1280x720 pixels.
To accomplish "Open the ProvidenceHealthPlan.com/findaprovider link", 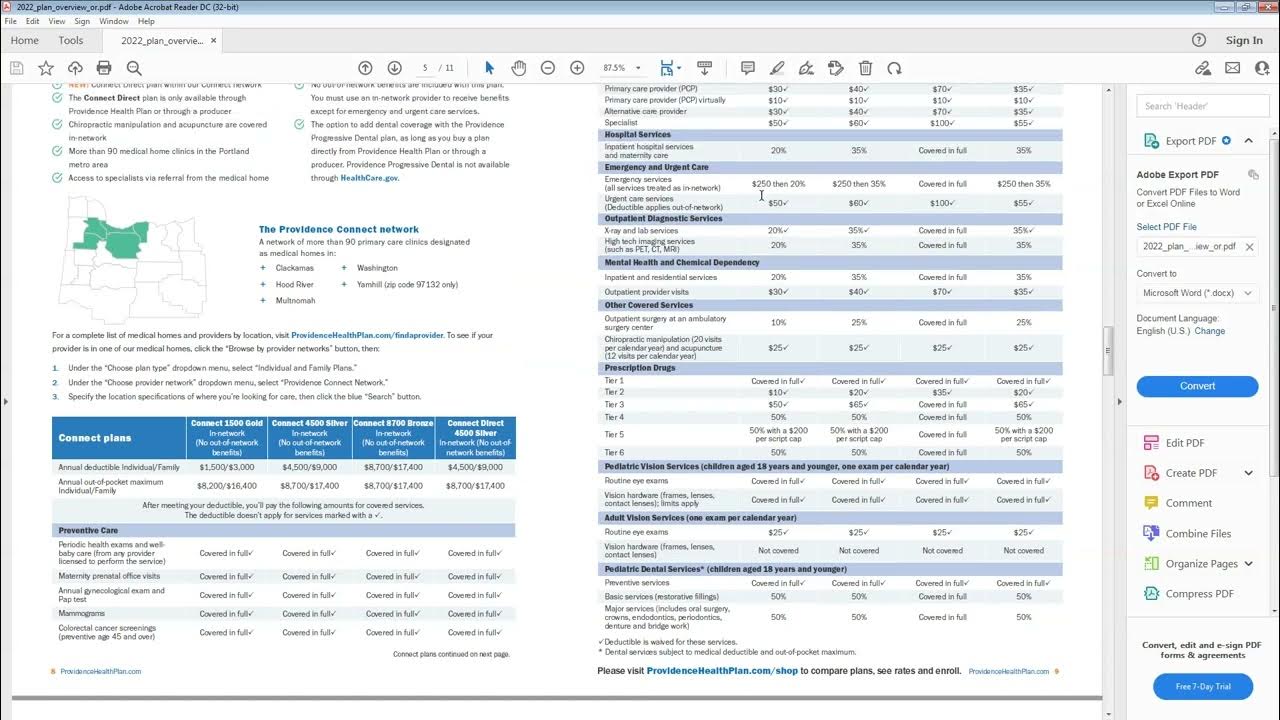I will [x=367, y=335].
